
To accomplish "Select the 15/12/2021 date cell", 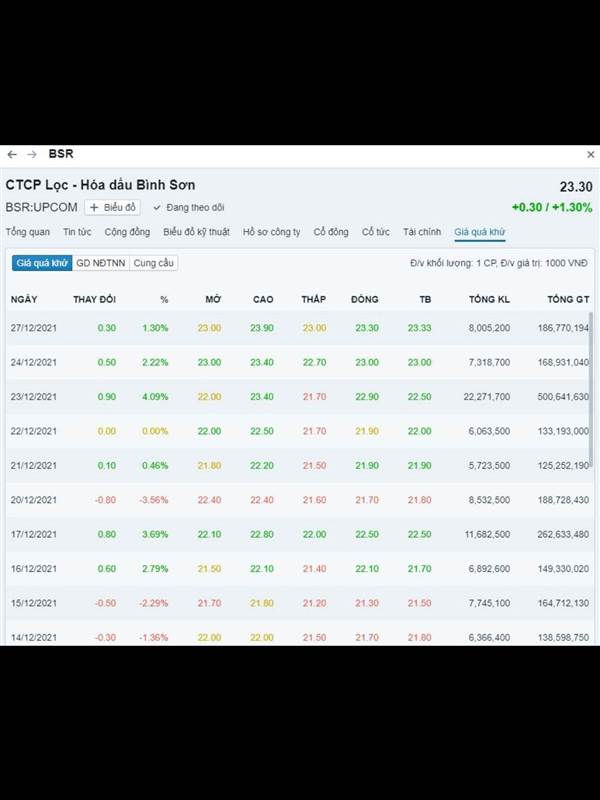I will pos(34,603).
